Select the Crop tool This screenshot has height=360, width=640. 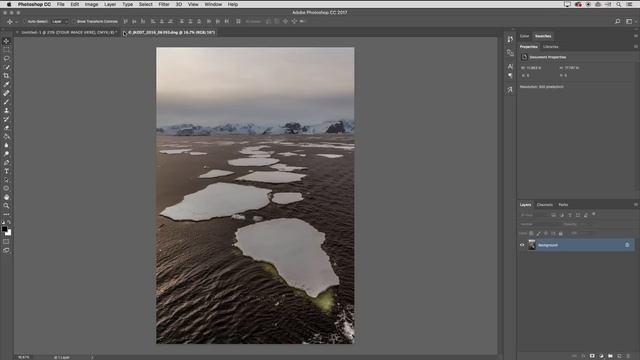pyautogui.click(x=6, y=76)
